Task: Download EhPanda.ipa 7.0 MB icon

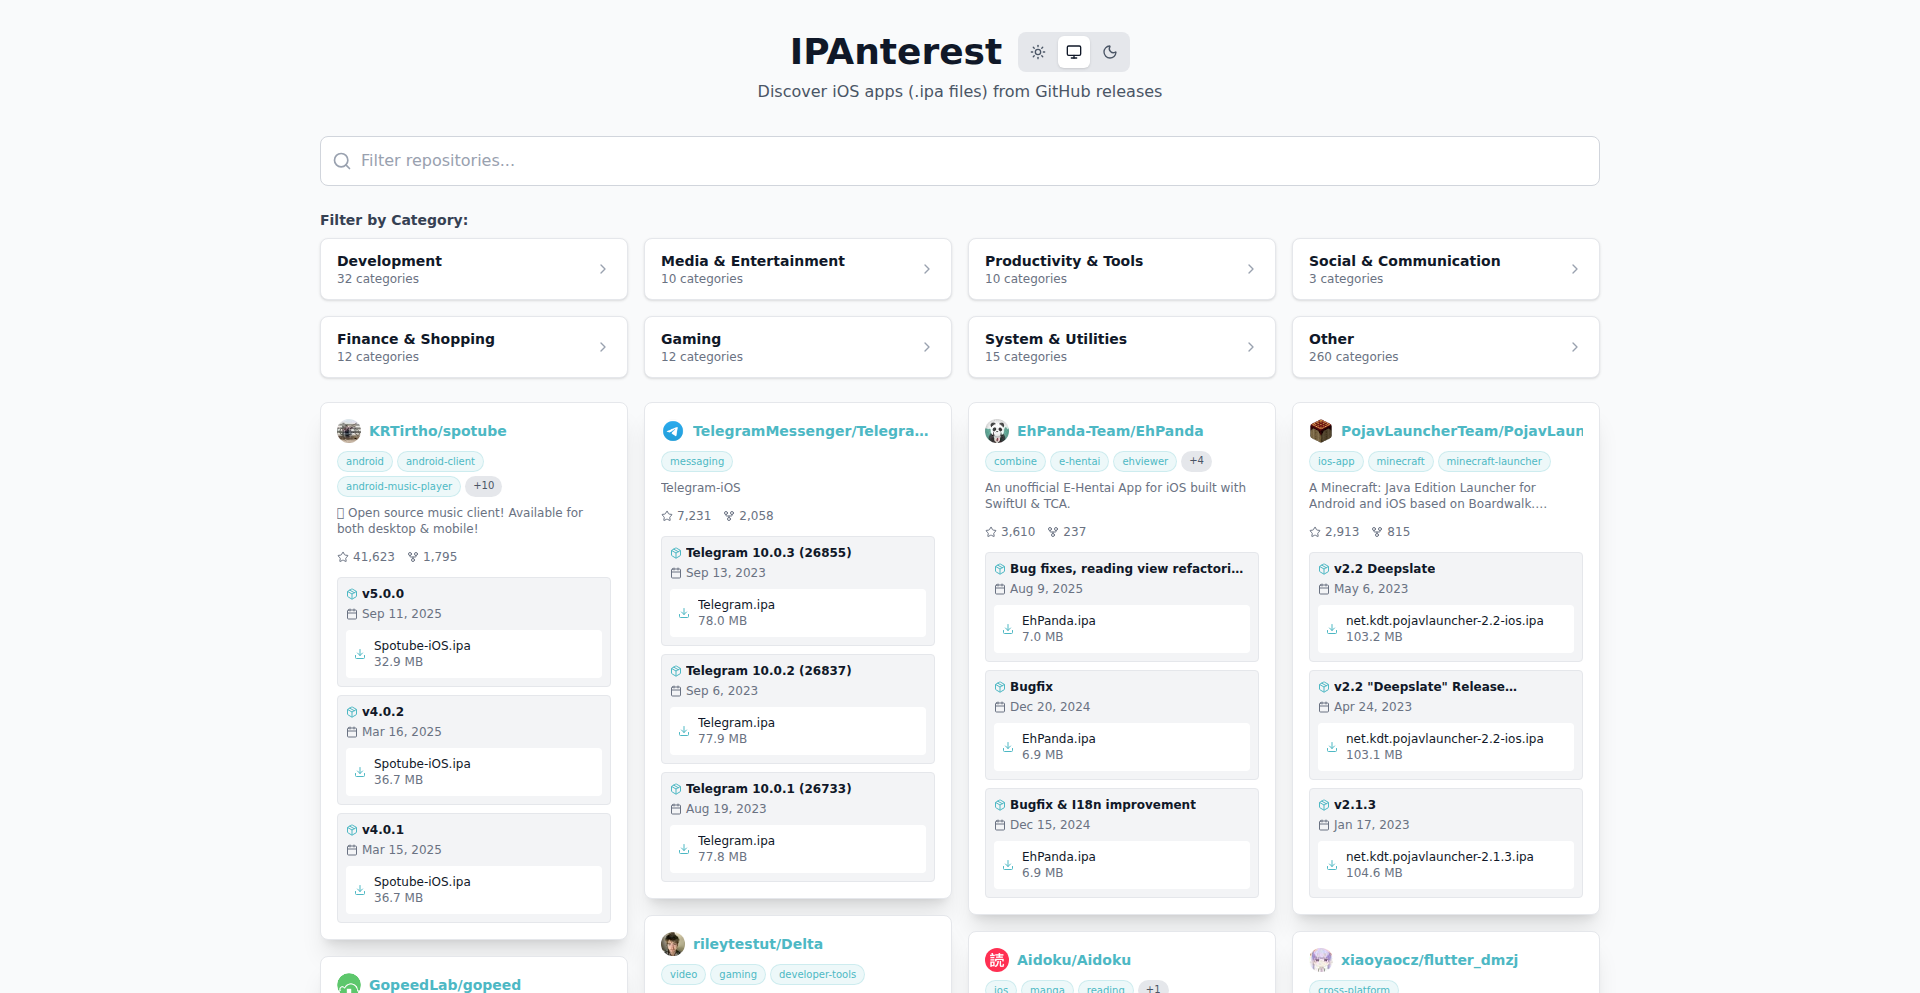Action: (x=1008, y=629)
